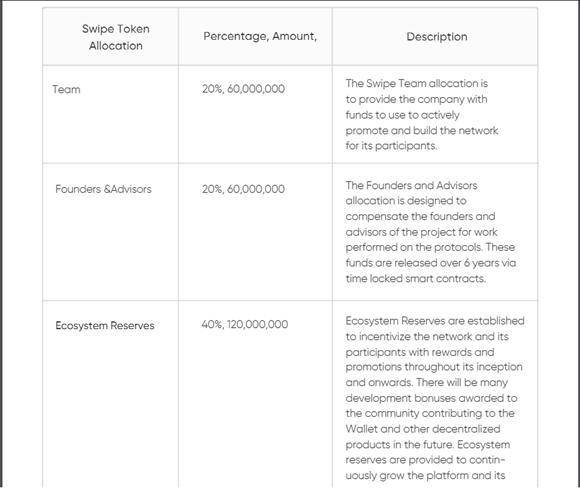
Task: Click 'uously grow the platform and its' line
Action: (x=425, y=475)
